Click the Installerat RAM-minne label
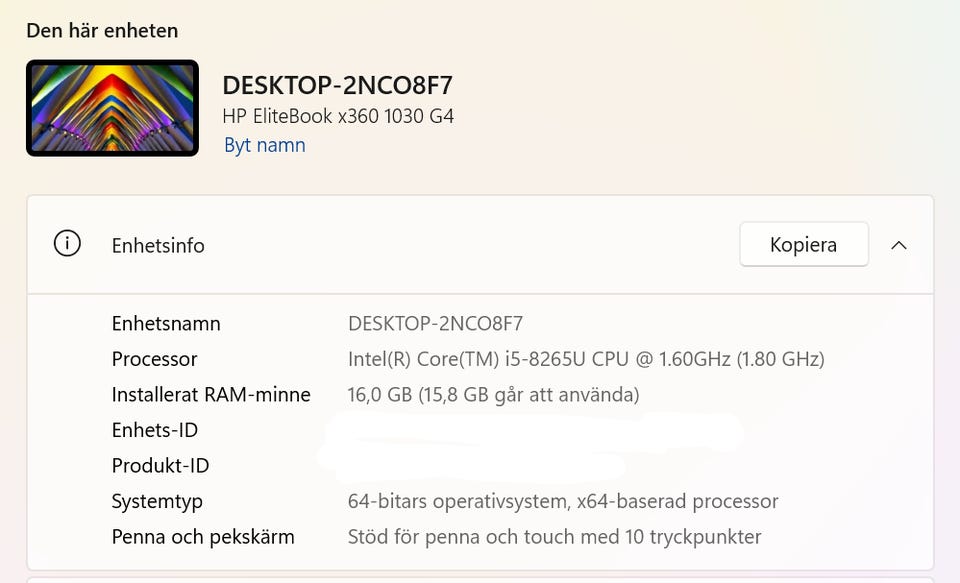Viewport: 960px width, 583px height. (x=211, y=395)
